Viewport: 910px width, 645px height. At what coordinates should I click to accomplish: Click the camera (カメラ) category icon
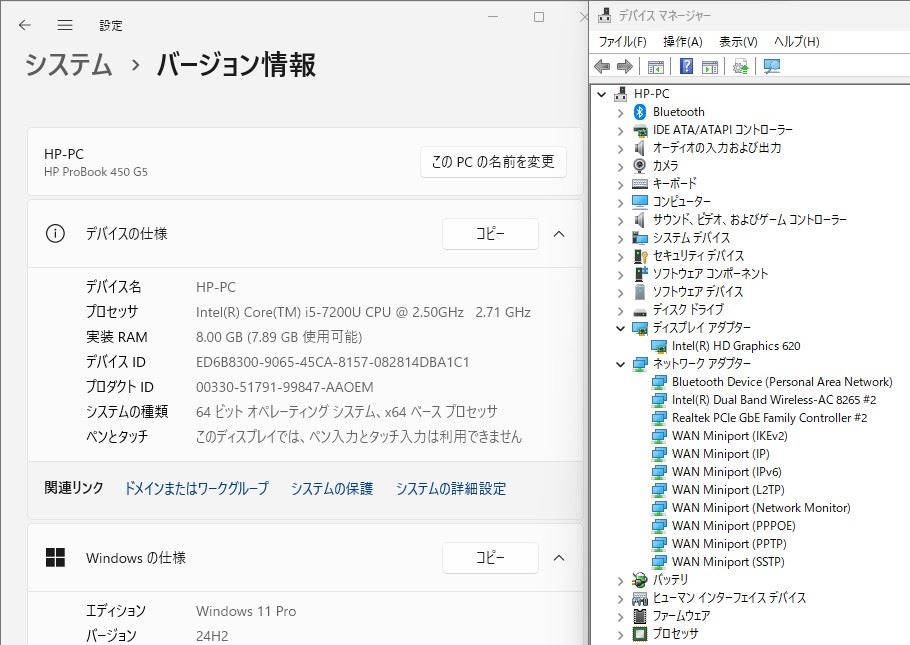(640, 165)
